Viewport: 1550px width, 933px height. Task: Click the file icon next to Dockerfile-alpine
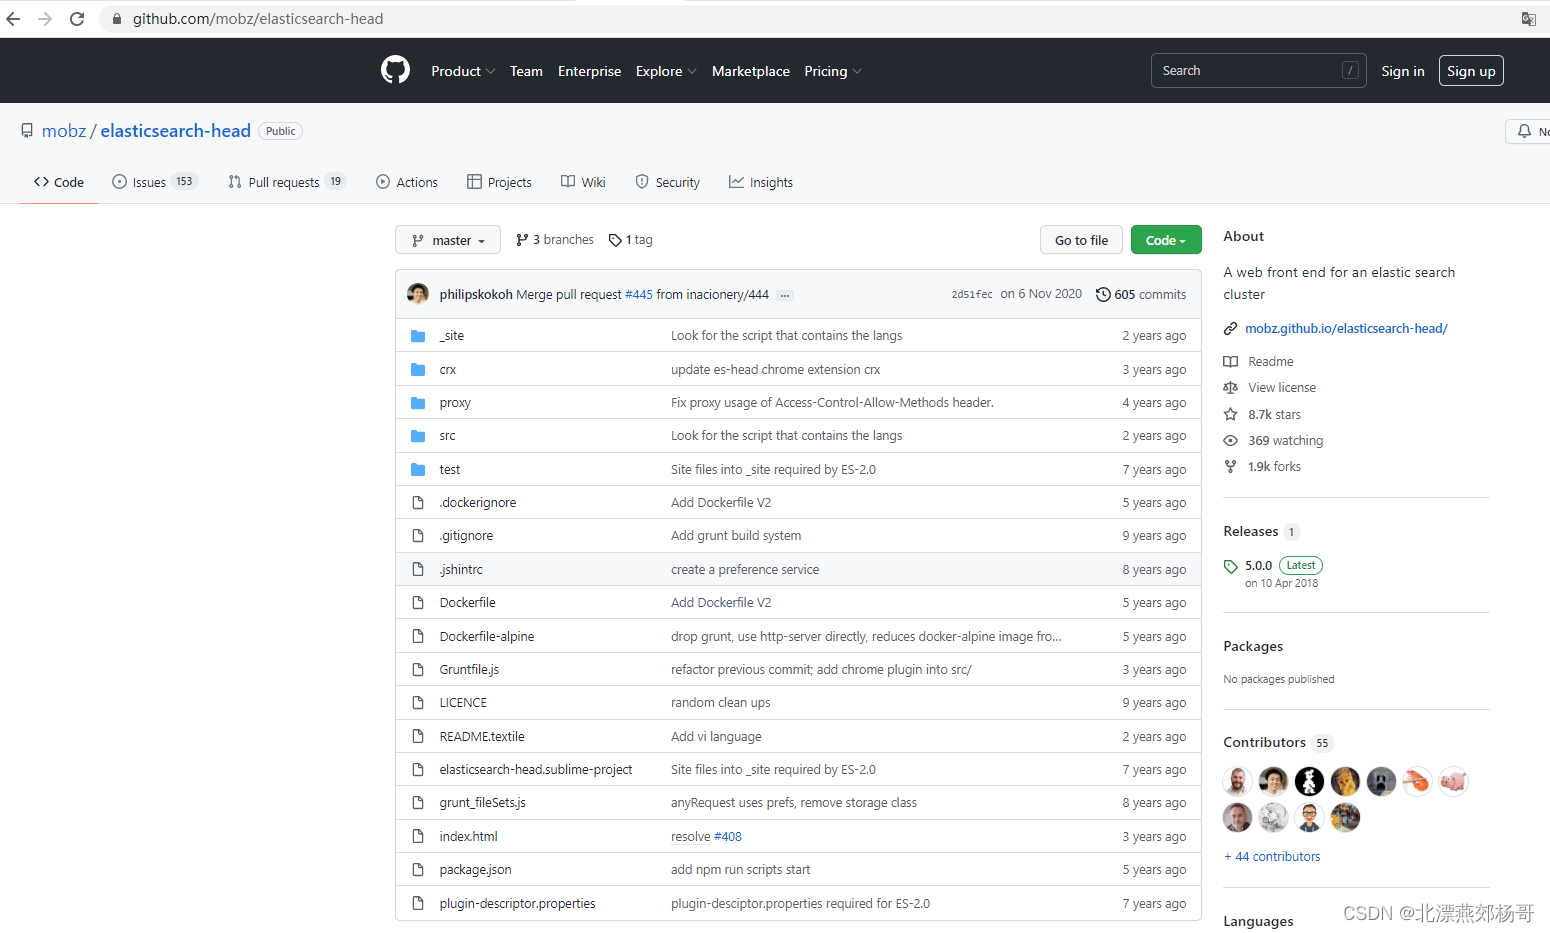(418, 637)
